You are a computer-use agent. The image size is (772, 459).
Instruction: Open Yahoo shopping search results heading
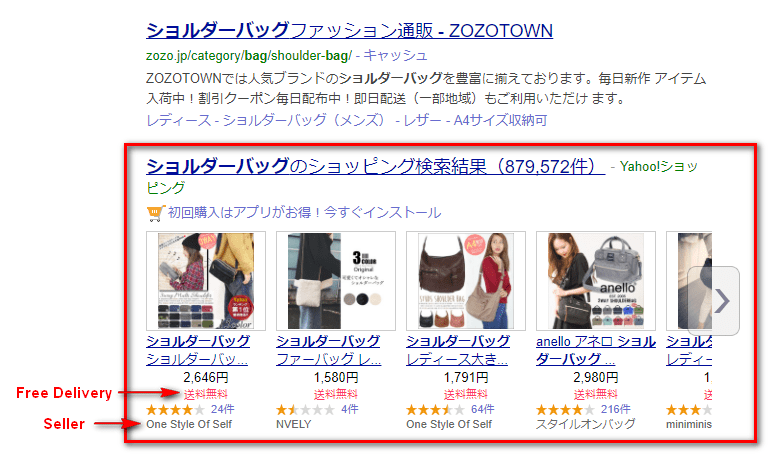click(376, 166)
